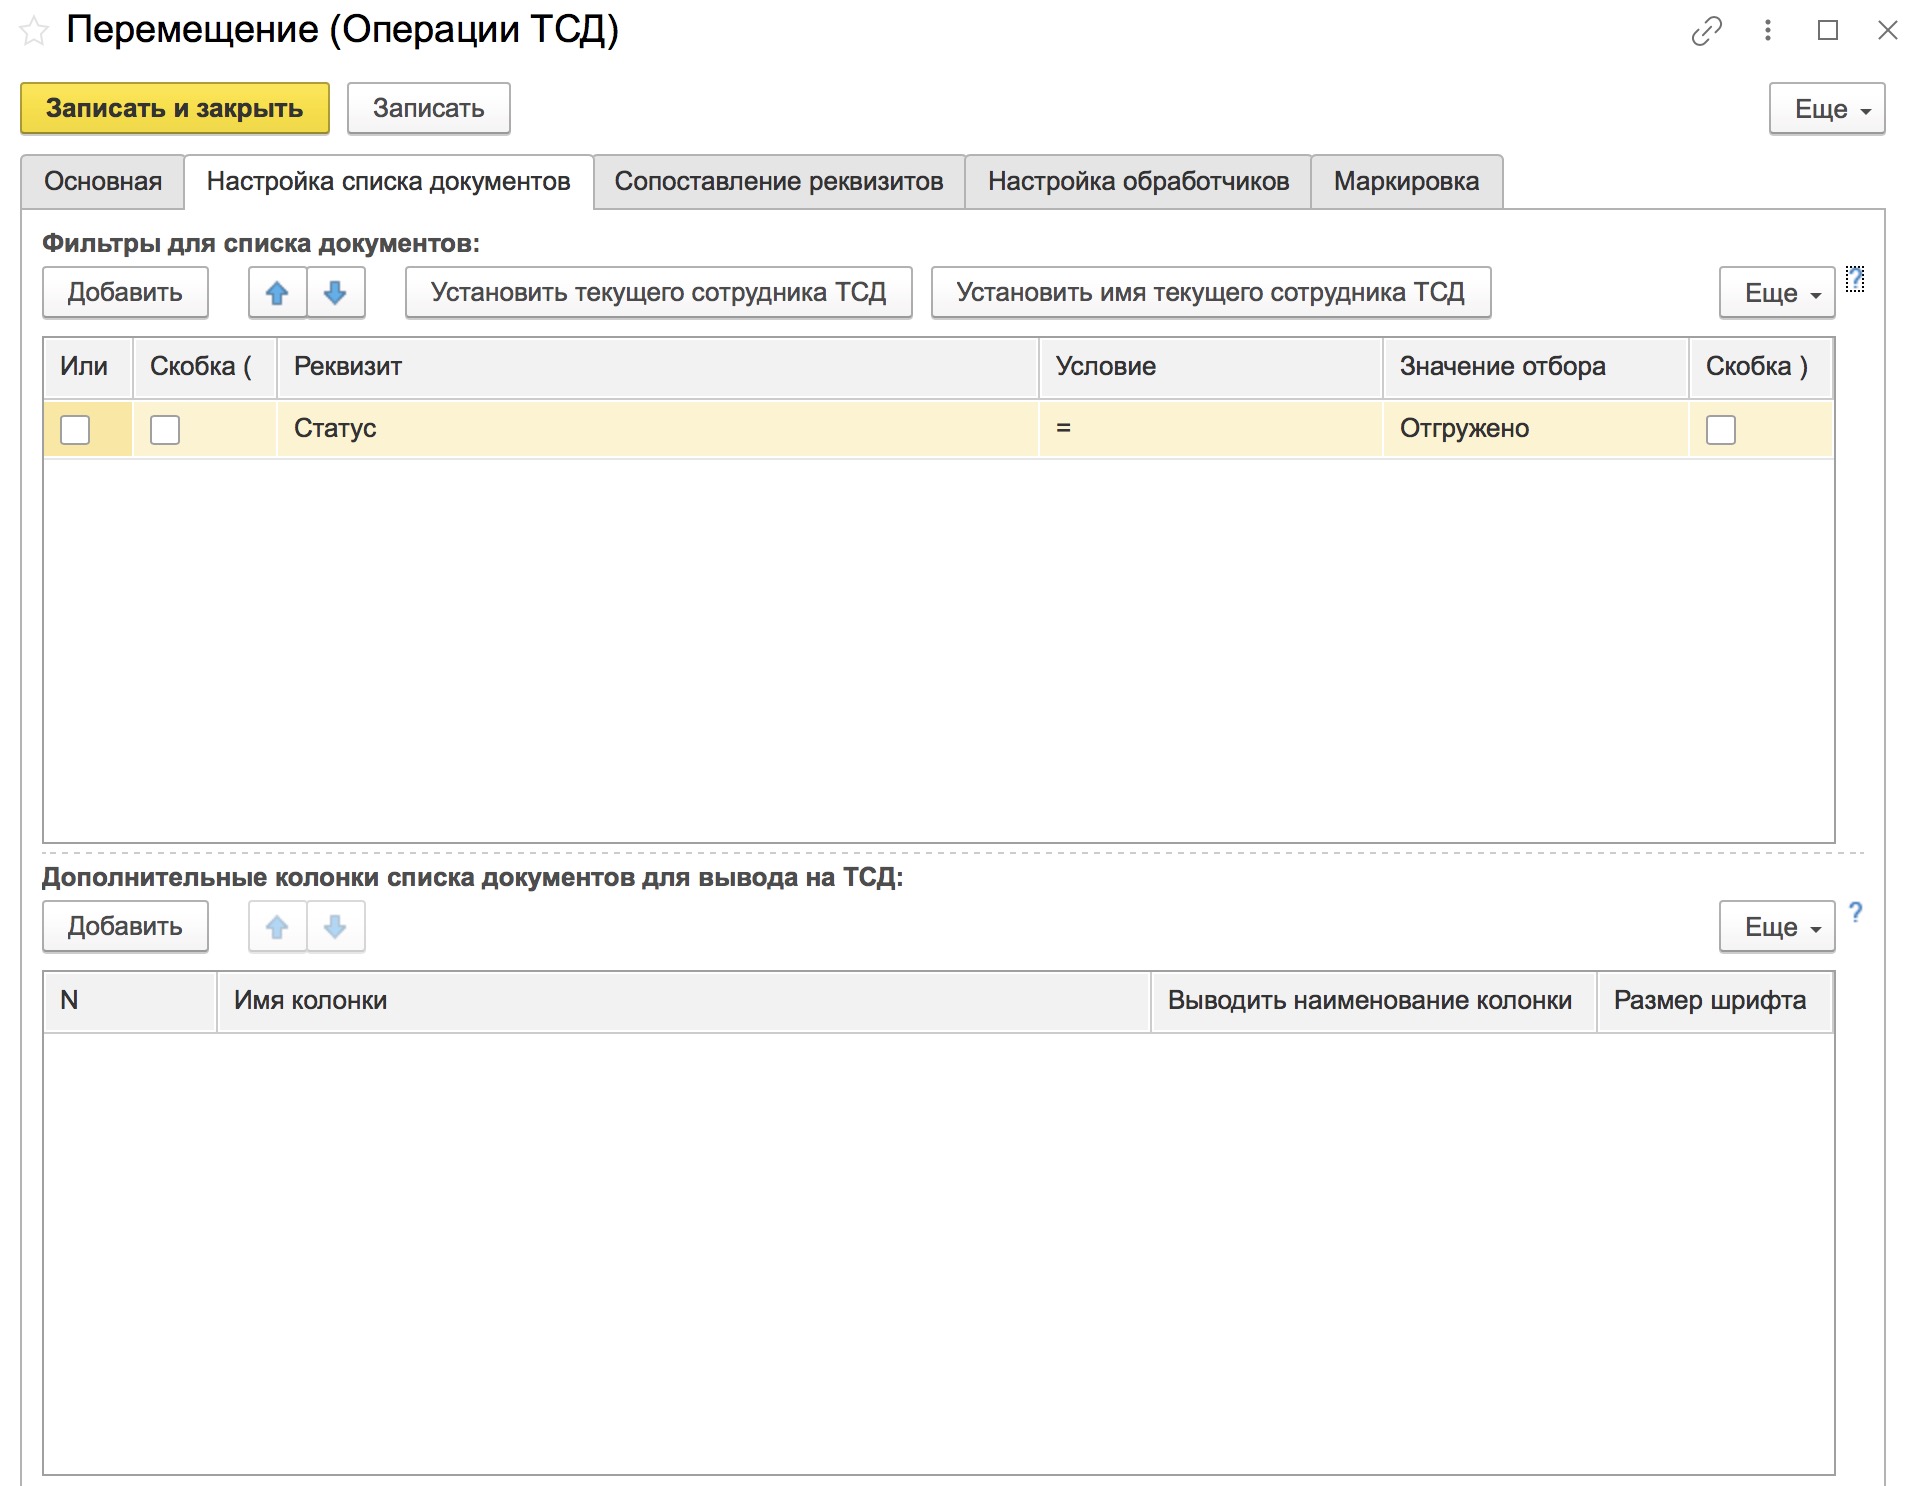Maximize the window via square icon
The width and height of the screenshot is (1908, 1486).
(1827, 31)
